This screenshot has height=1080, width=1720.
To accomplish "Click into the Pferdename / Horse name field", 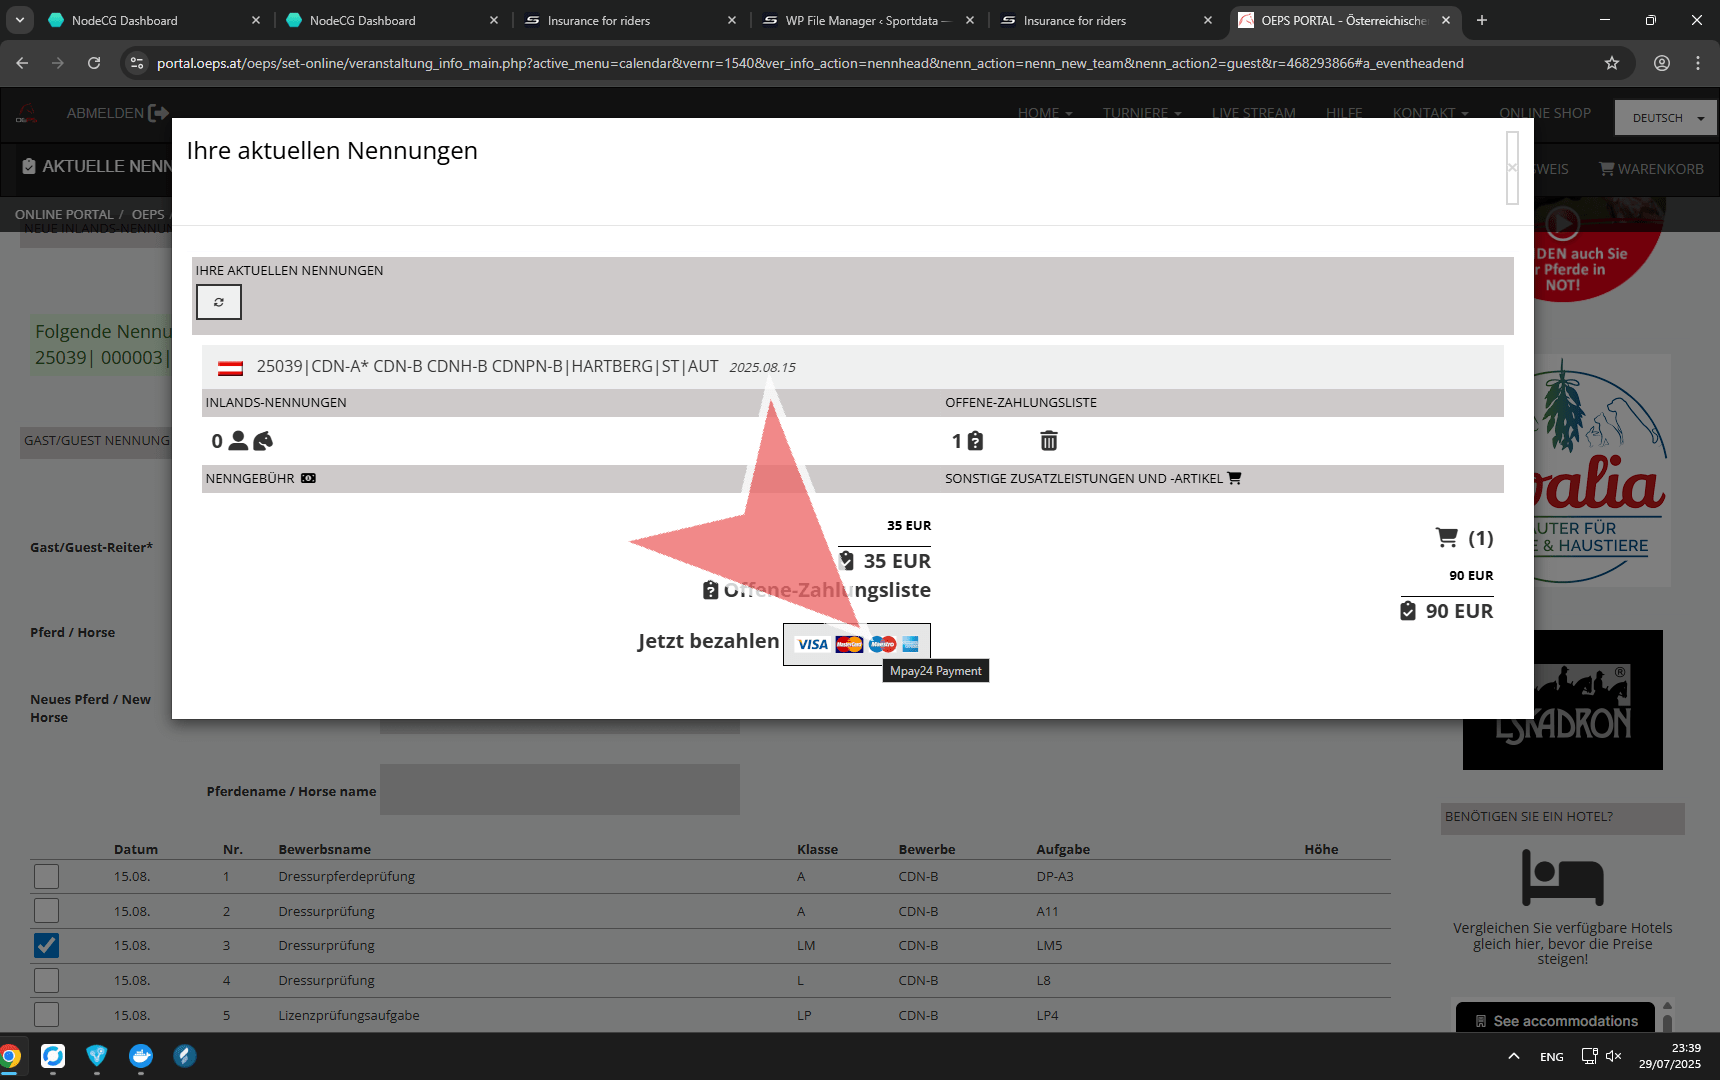I will click(x=560, y=790).
